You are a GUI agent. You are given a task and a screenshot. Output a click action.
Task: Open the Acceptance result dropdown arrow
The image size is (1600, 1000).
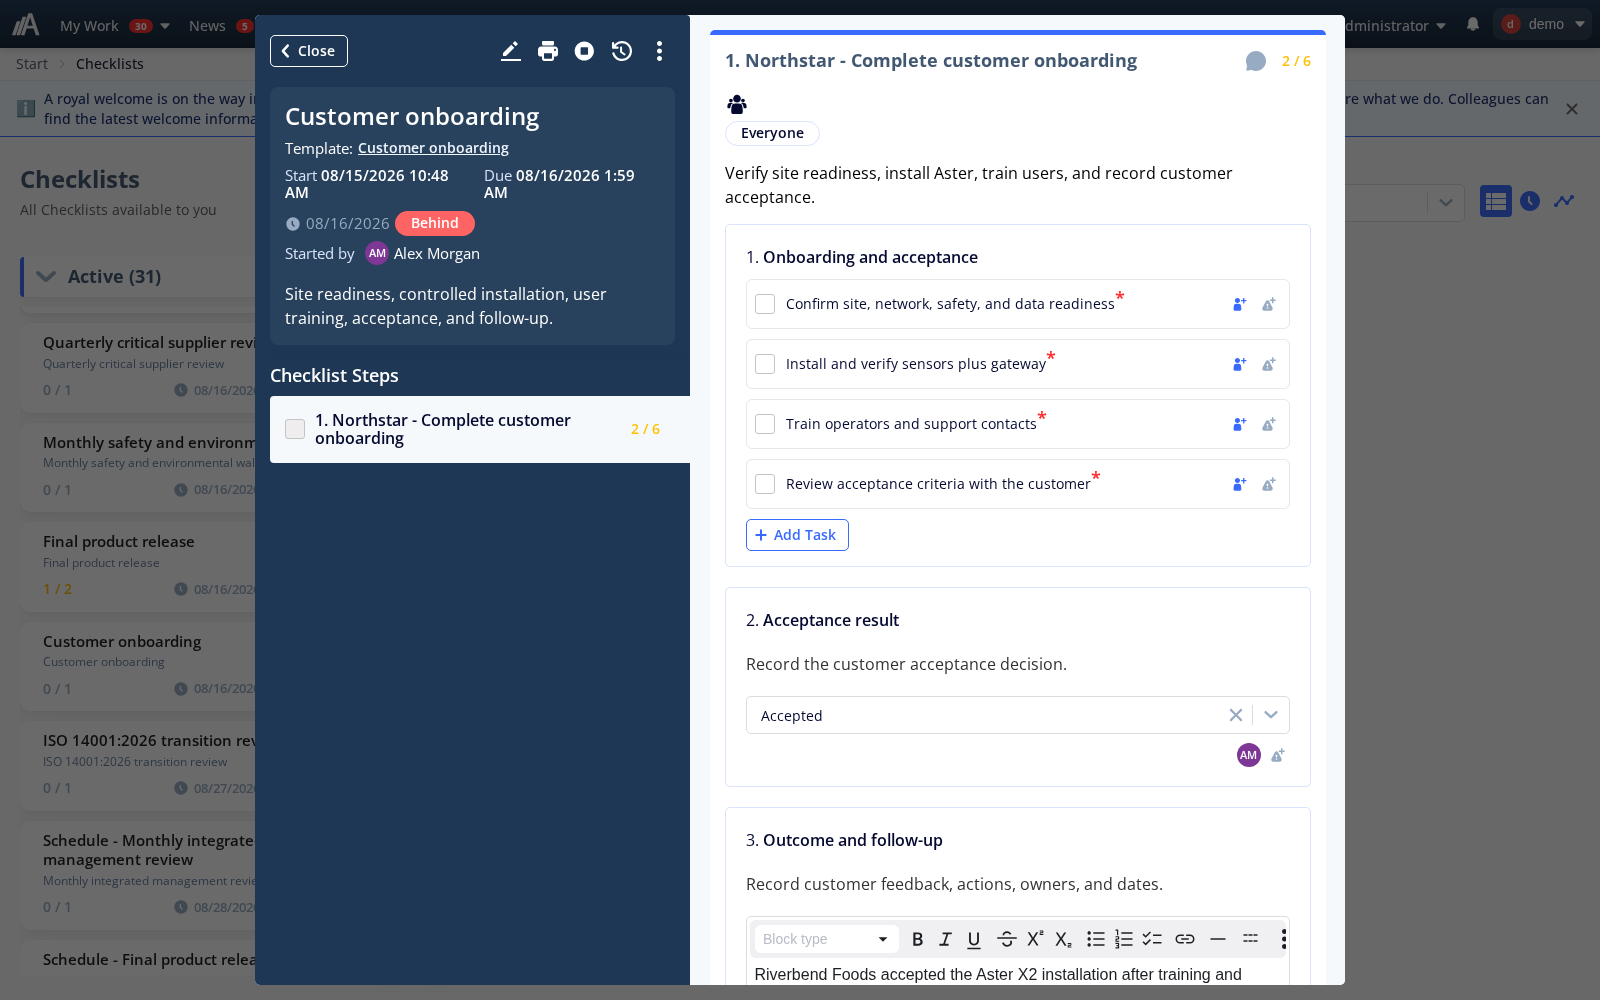click(1271, 715)
